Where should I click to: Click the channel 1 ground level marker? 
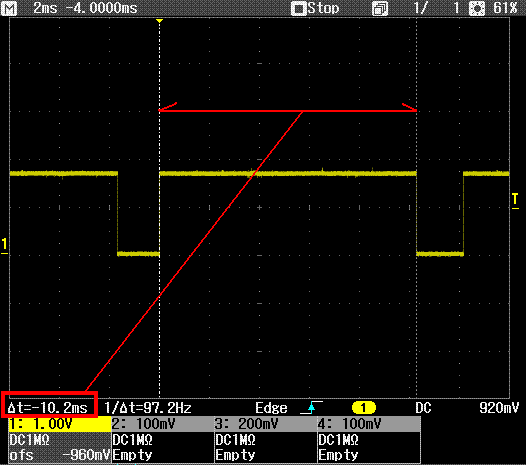4,246
